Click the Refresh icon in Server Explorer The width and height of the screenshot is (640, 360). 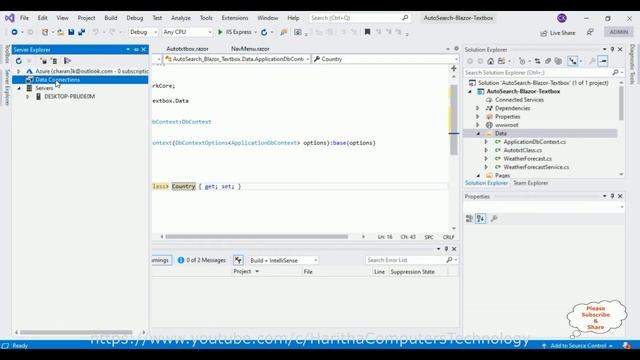(18, 61)
